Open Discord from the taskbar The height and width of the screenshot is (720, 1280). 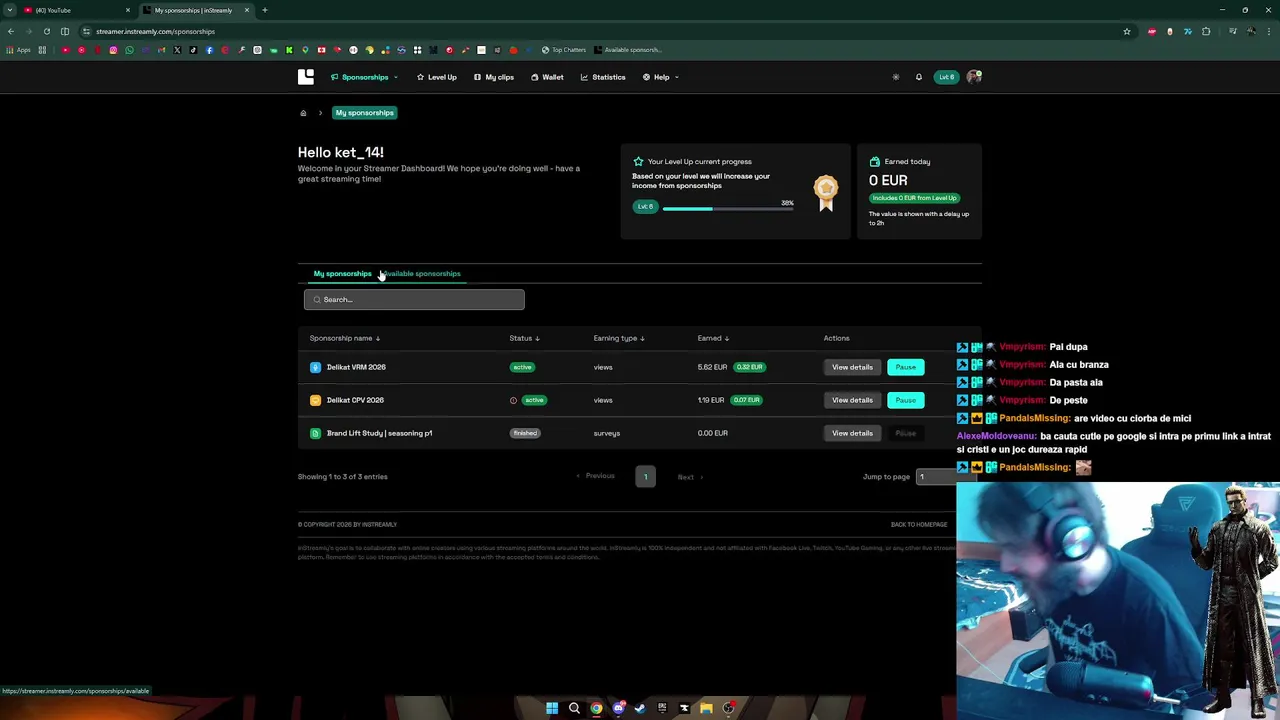[x=618, y=708]
